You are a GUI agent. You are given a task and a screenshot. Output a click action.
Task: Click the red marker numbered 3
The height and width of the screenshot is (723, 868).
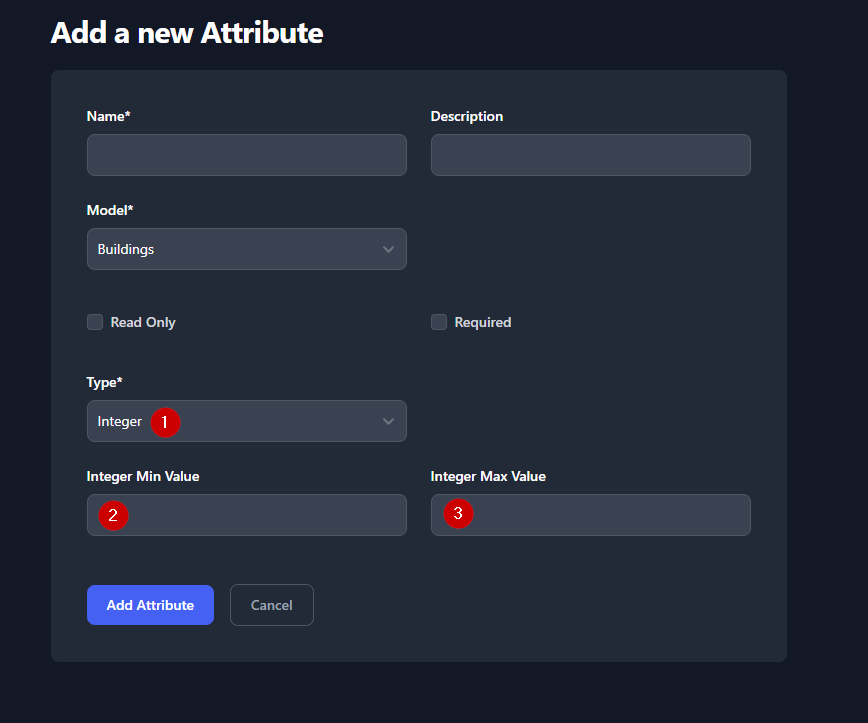(x=458, y=514)
